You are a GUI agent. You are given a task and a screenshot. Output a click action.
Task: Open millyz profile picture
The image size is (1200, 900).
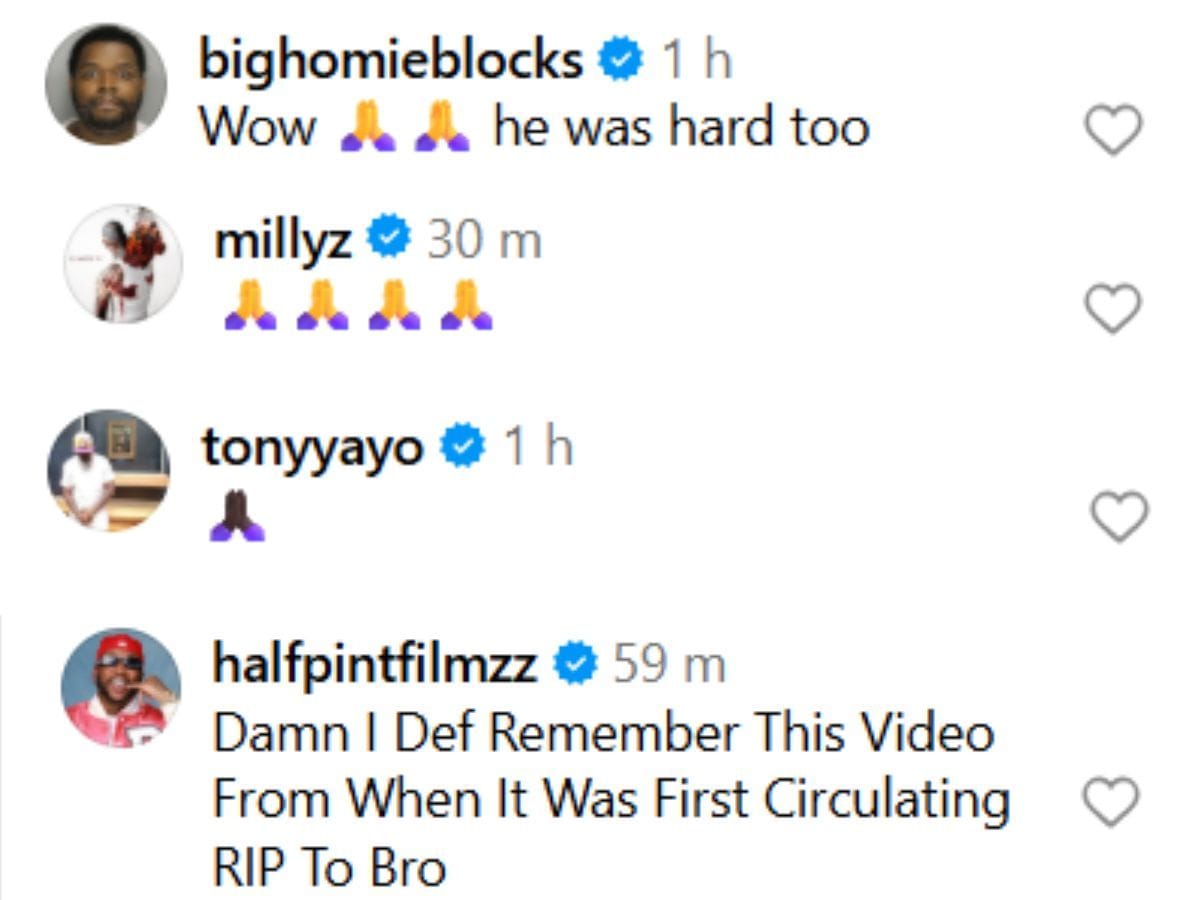(122, 263)
